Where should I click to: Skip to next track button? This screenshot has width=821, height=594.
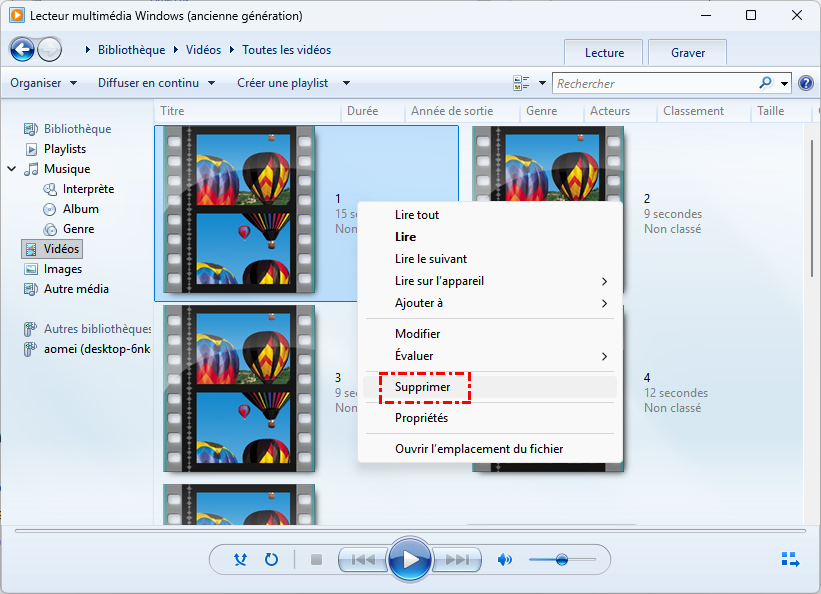pyautogui.click(x=456, y=560)
